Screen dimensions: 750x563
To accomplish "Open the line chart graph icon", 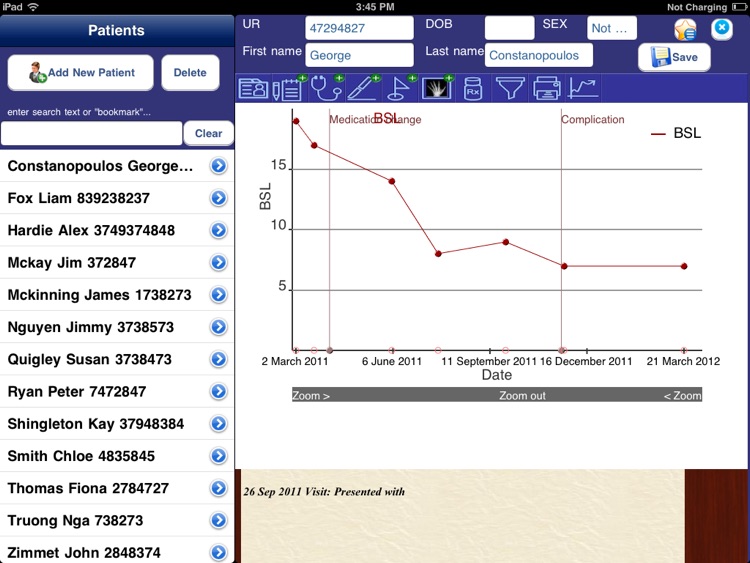I will 583,89.
